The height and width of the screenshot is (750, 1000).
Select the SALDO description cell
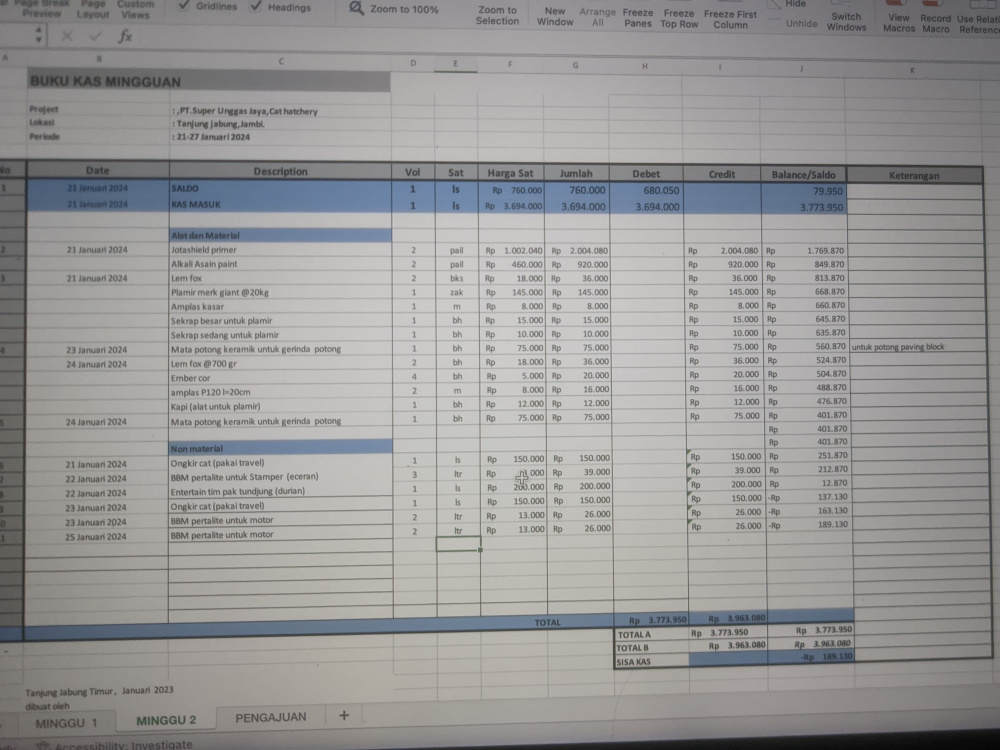281,188
